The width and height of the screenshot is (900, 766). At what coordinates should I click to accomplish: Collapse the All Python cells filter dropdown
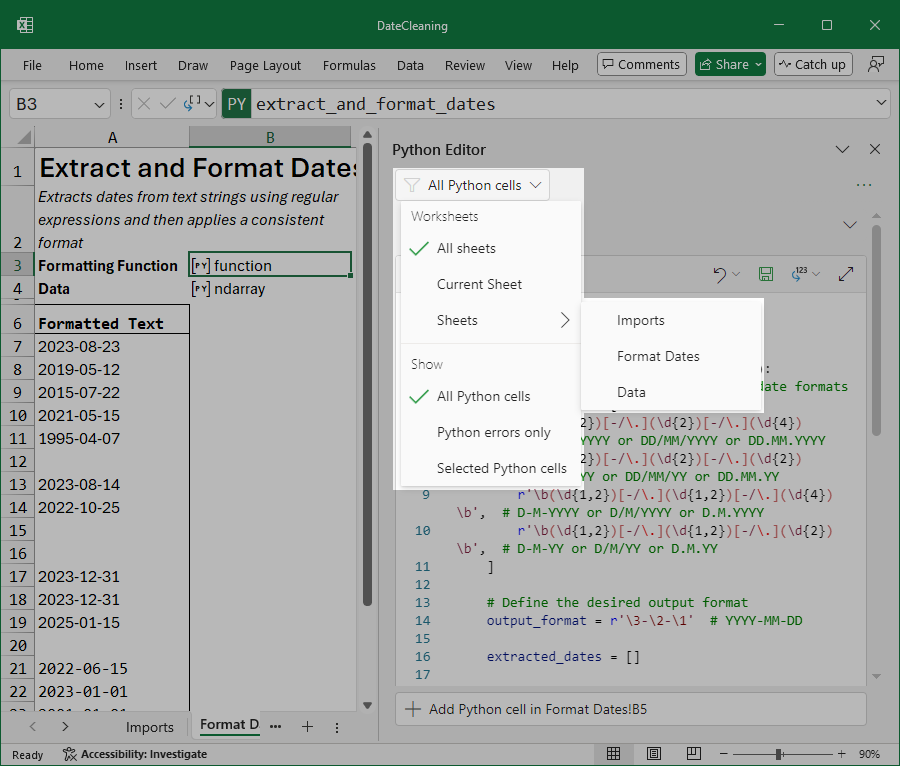473,185
